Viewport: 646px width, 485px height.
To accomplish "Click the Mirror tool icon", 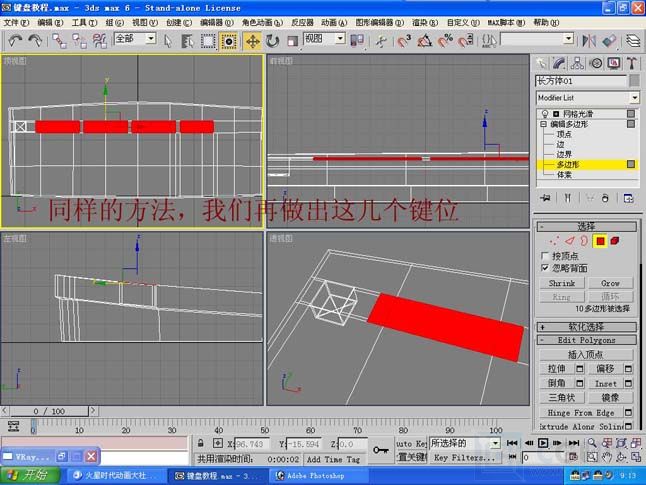I will coord(589,40).
